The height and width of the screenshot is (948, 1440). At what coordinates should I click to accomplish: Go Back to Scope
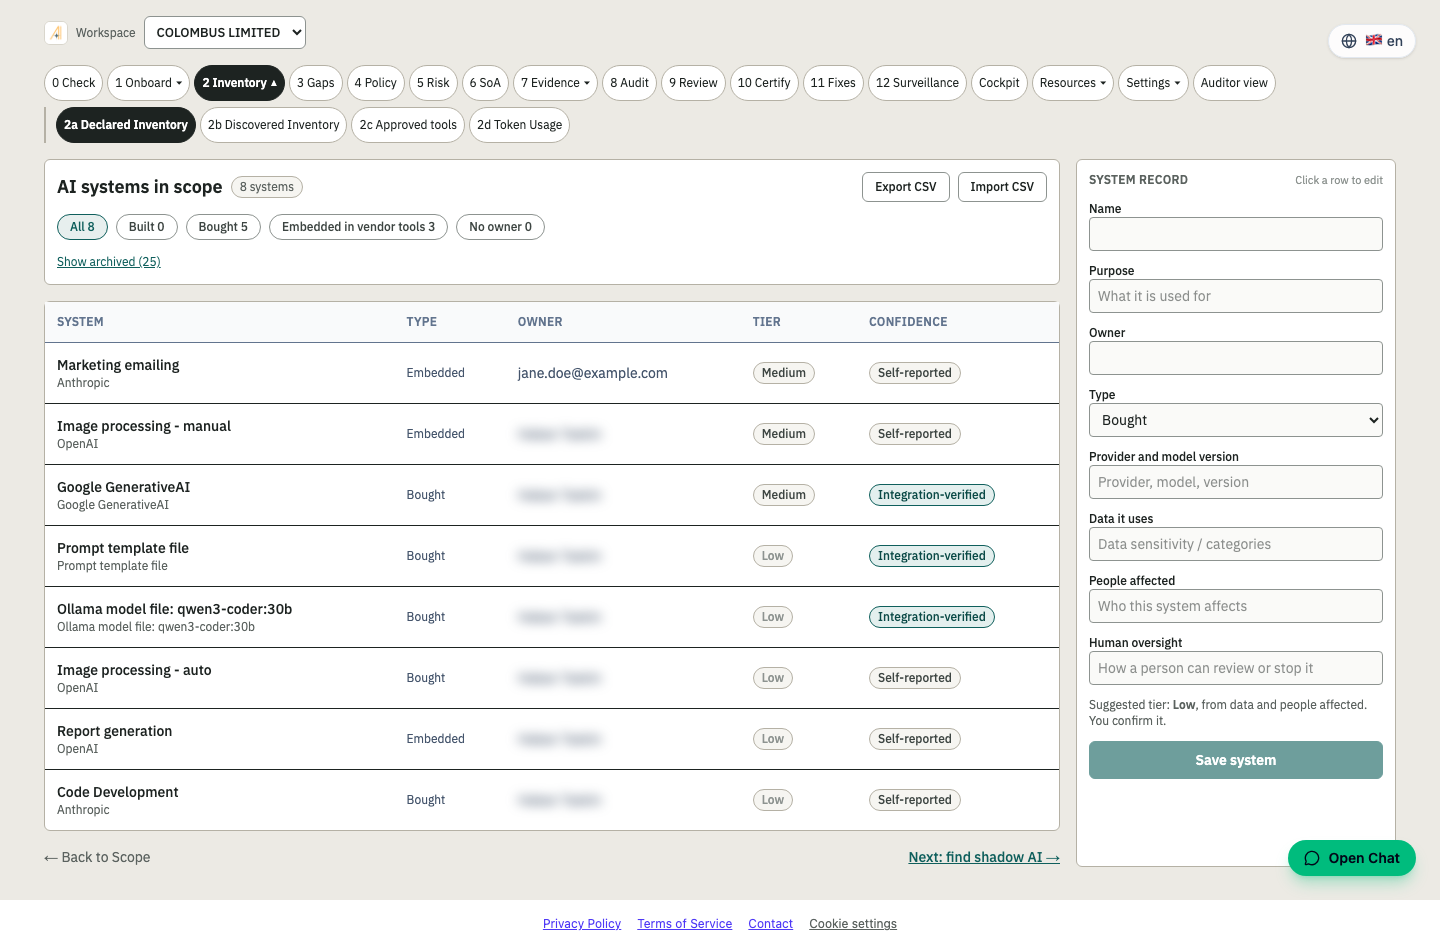[97, 857]
